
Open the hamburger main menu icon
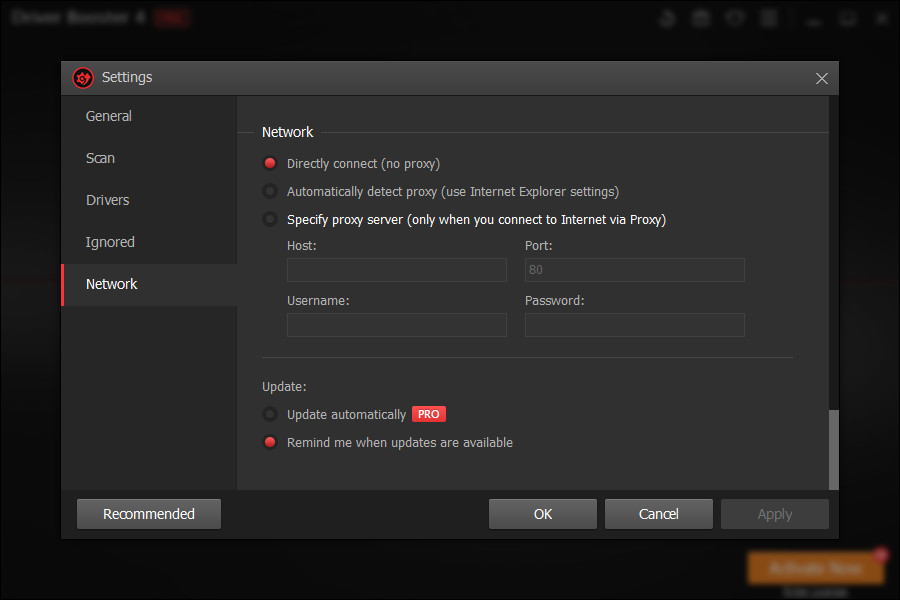tap(768, 17)
